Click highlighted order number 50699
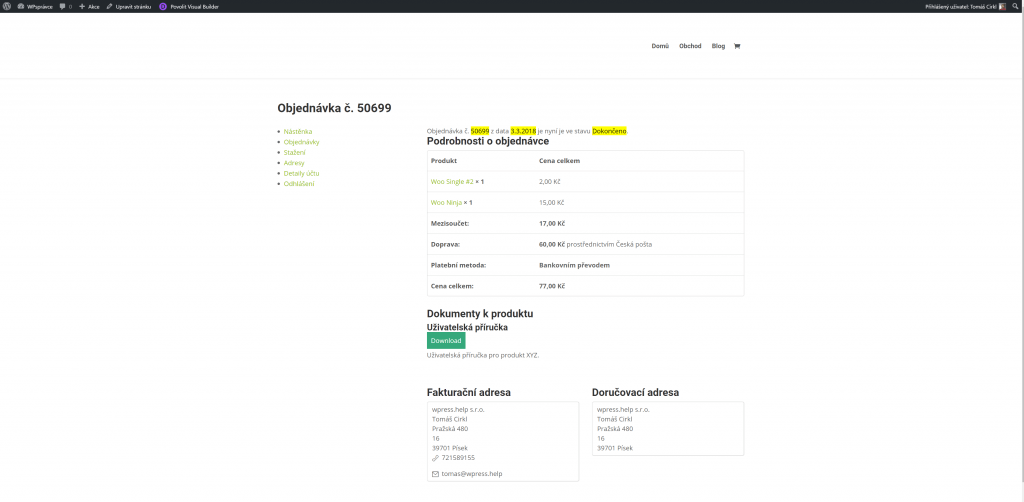The width and height of the screenshot is (1024, 502). pos(480,131)
